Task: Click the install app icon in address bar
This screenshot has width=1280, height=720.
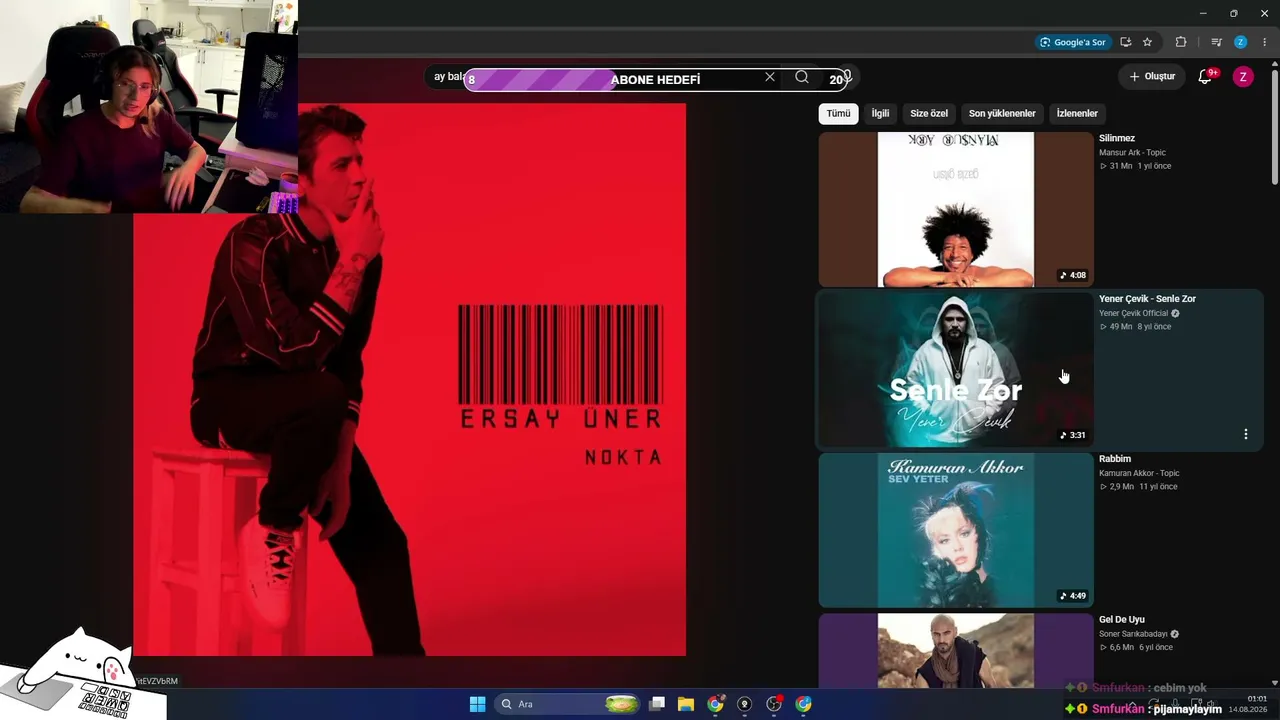Action: click(x=1126, y=42)
